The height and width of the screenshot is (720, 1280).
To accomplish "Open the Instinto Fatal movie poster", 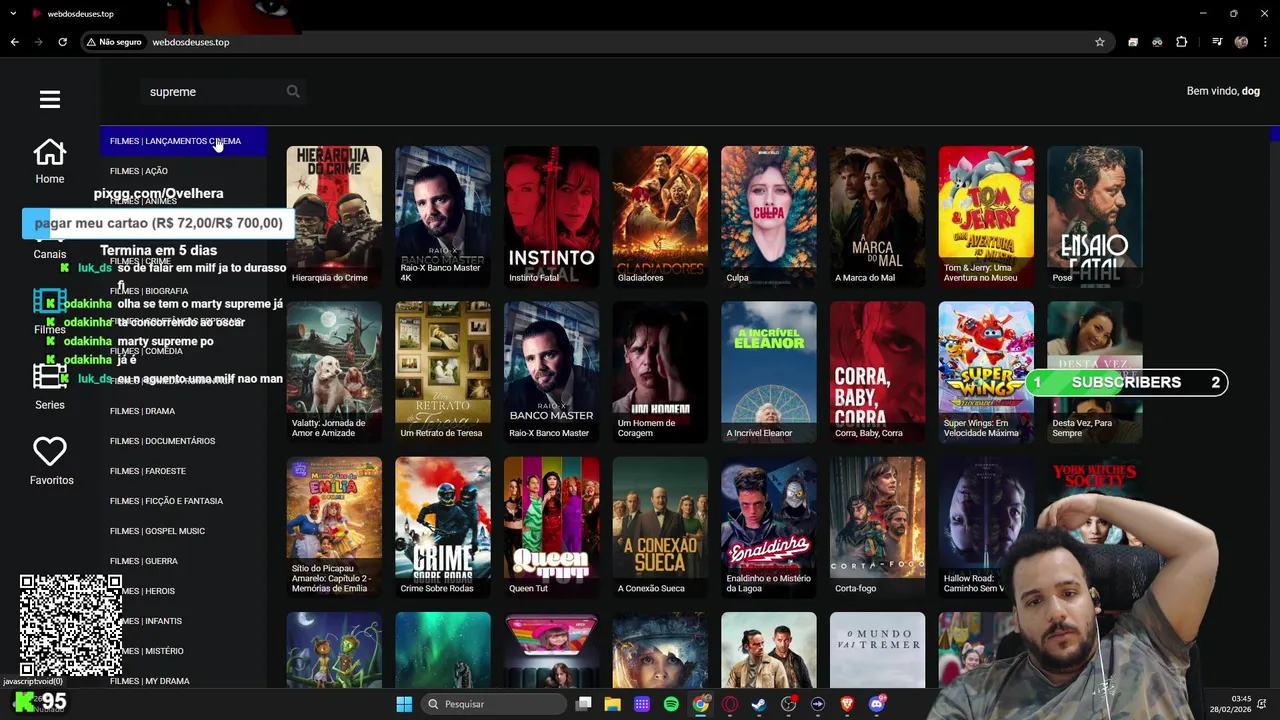I will (x=551, y=216).
